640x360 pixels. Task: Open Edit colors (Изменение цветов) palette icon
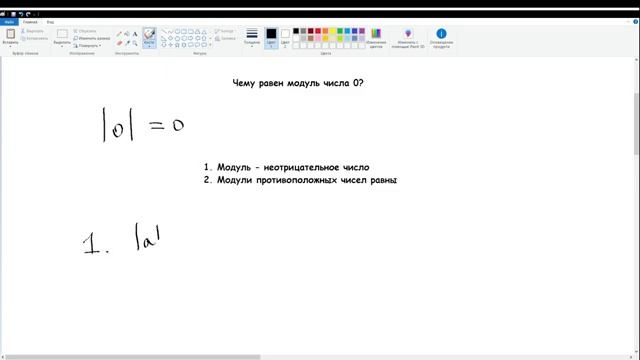click(376, 33)
